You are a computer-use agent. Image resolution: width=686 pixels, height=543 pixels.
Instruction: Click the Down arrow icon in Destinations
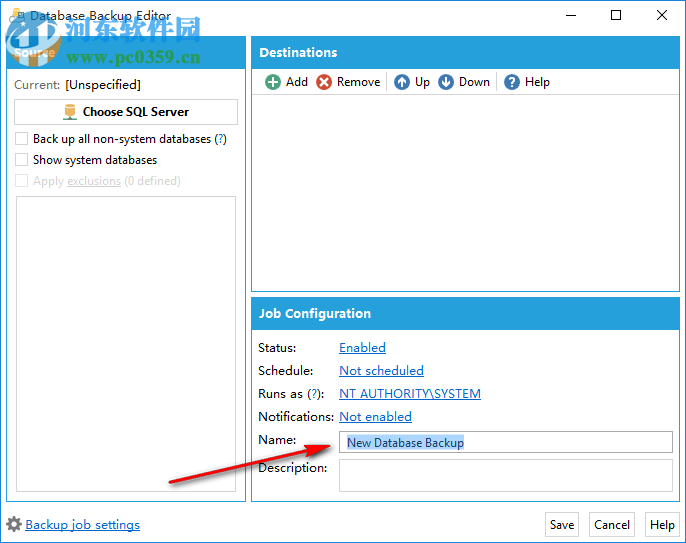coord(446,82)
